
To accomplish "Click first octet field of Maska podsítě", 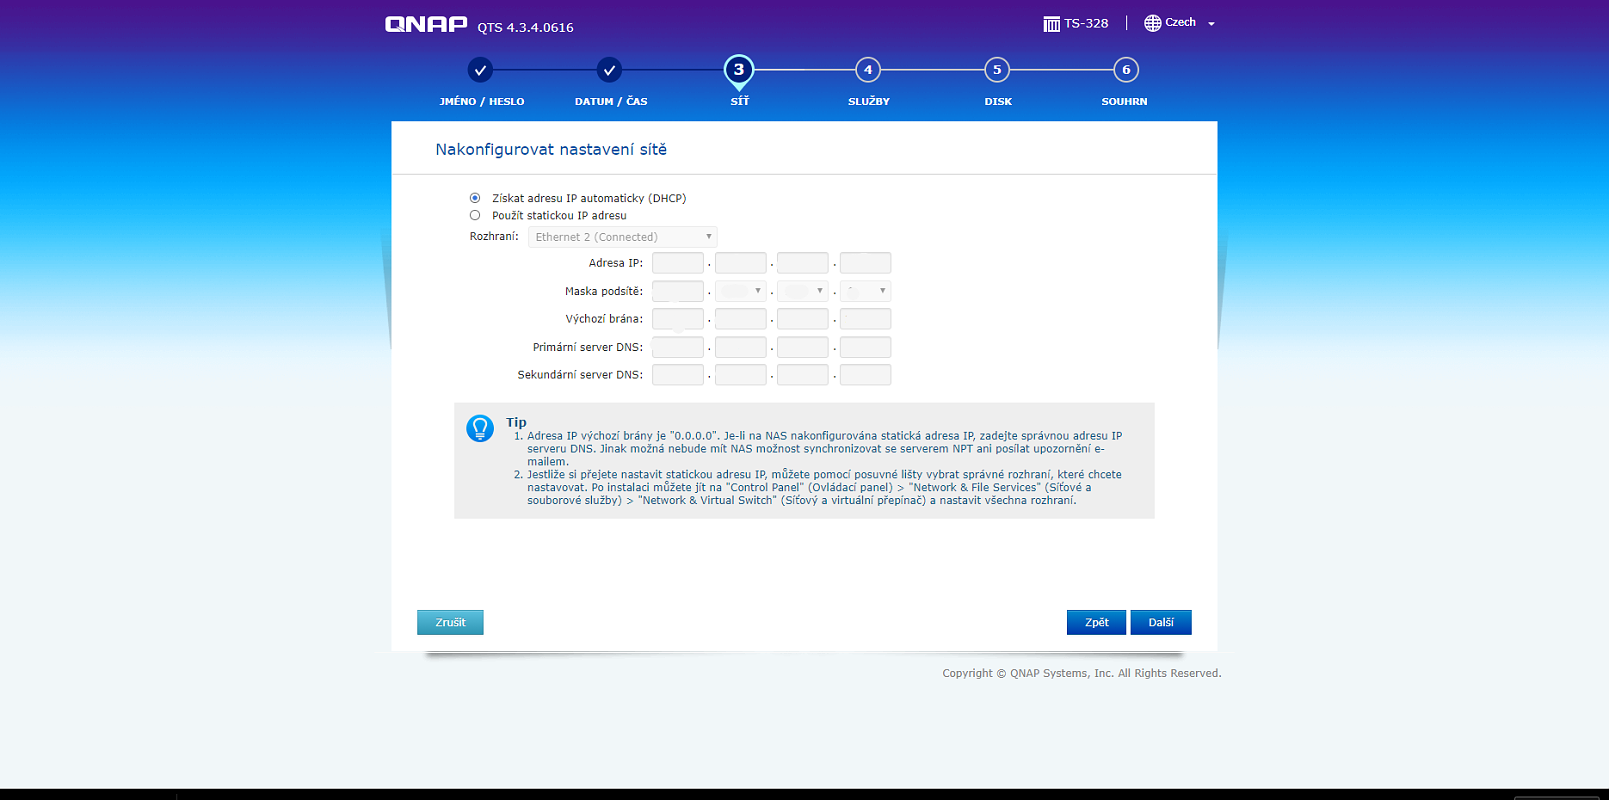I will pos(678,291).
